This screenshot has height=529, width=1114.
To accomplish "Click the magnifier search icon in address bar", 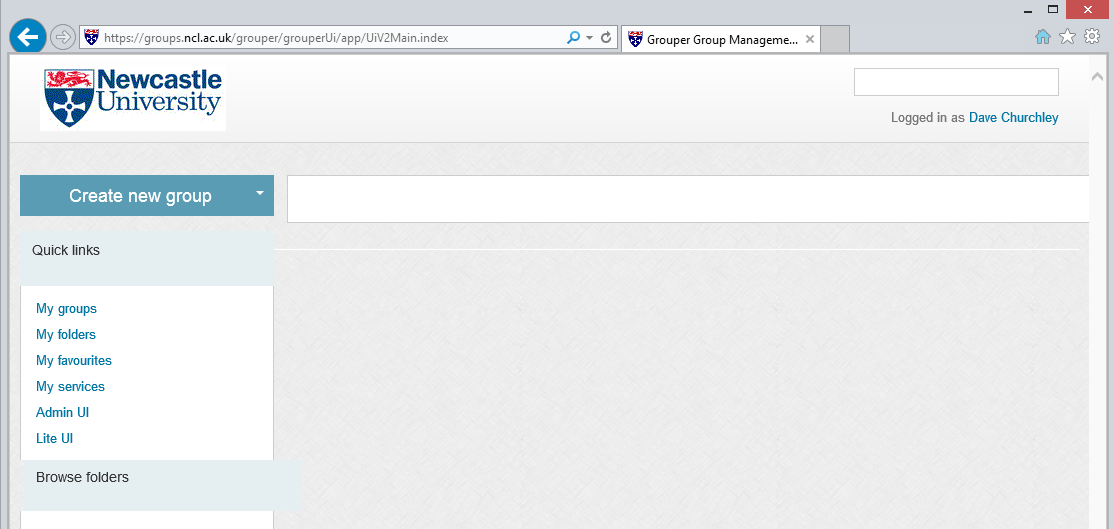I will point(573,38).
